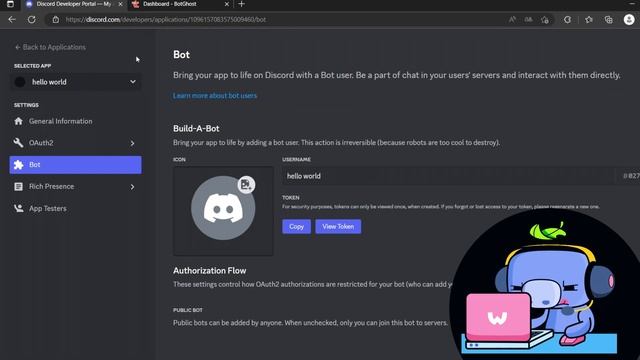Click the USERNAME field containing hello world
The height and width of the screenshot is (360, 640).
(449, 176)
